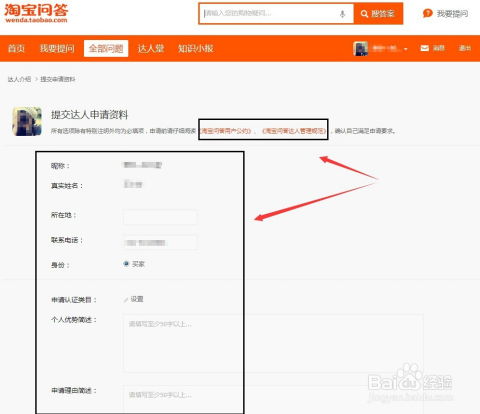
Task: Select the 全部问题 nav tab
Action: (x=106, y=49)
